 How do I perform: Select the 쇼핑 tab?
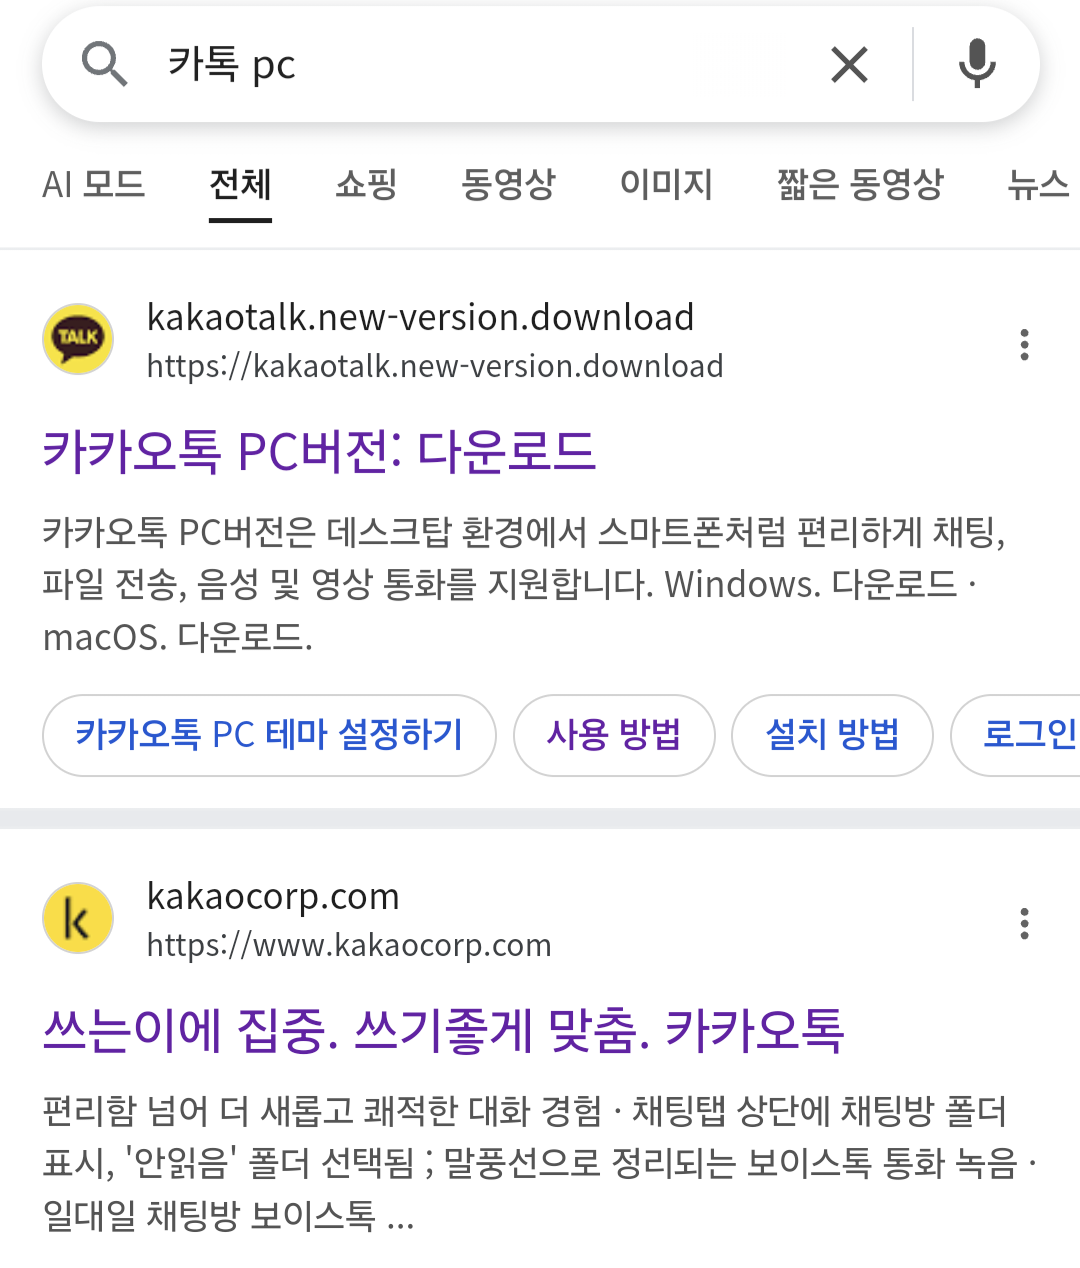(366, 184)
